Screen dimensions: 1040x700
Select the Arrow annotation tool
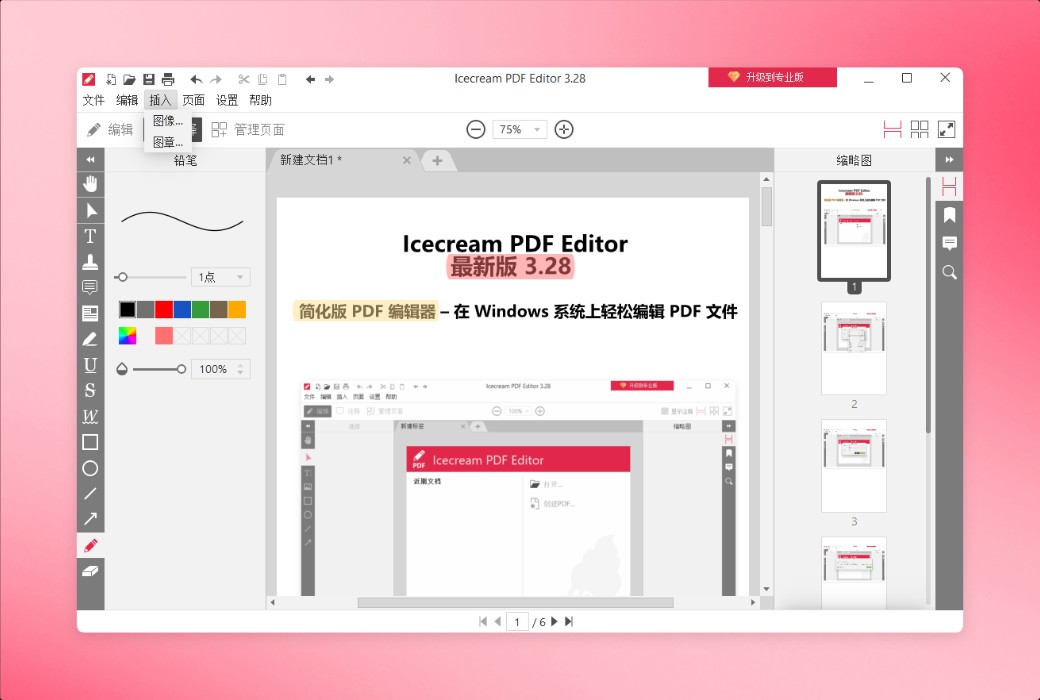(x=90, y=519)
